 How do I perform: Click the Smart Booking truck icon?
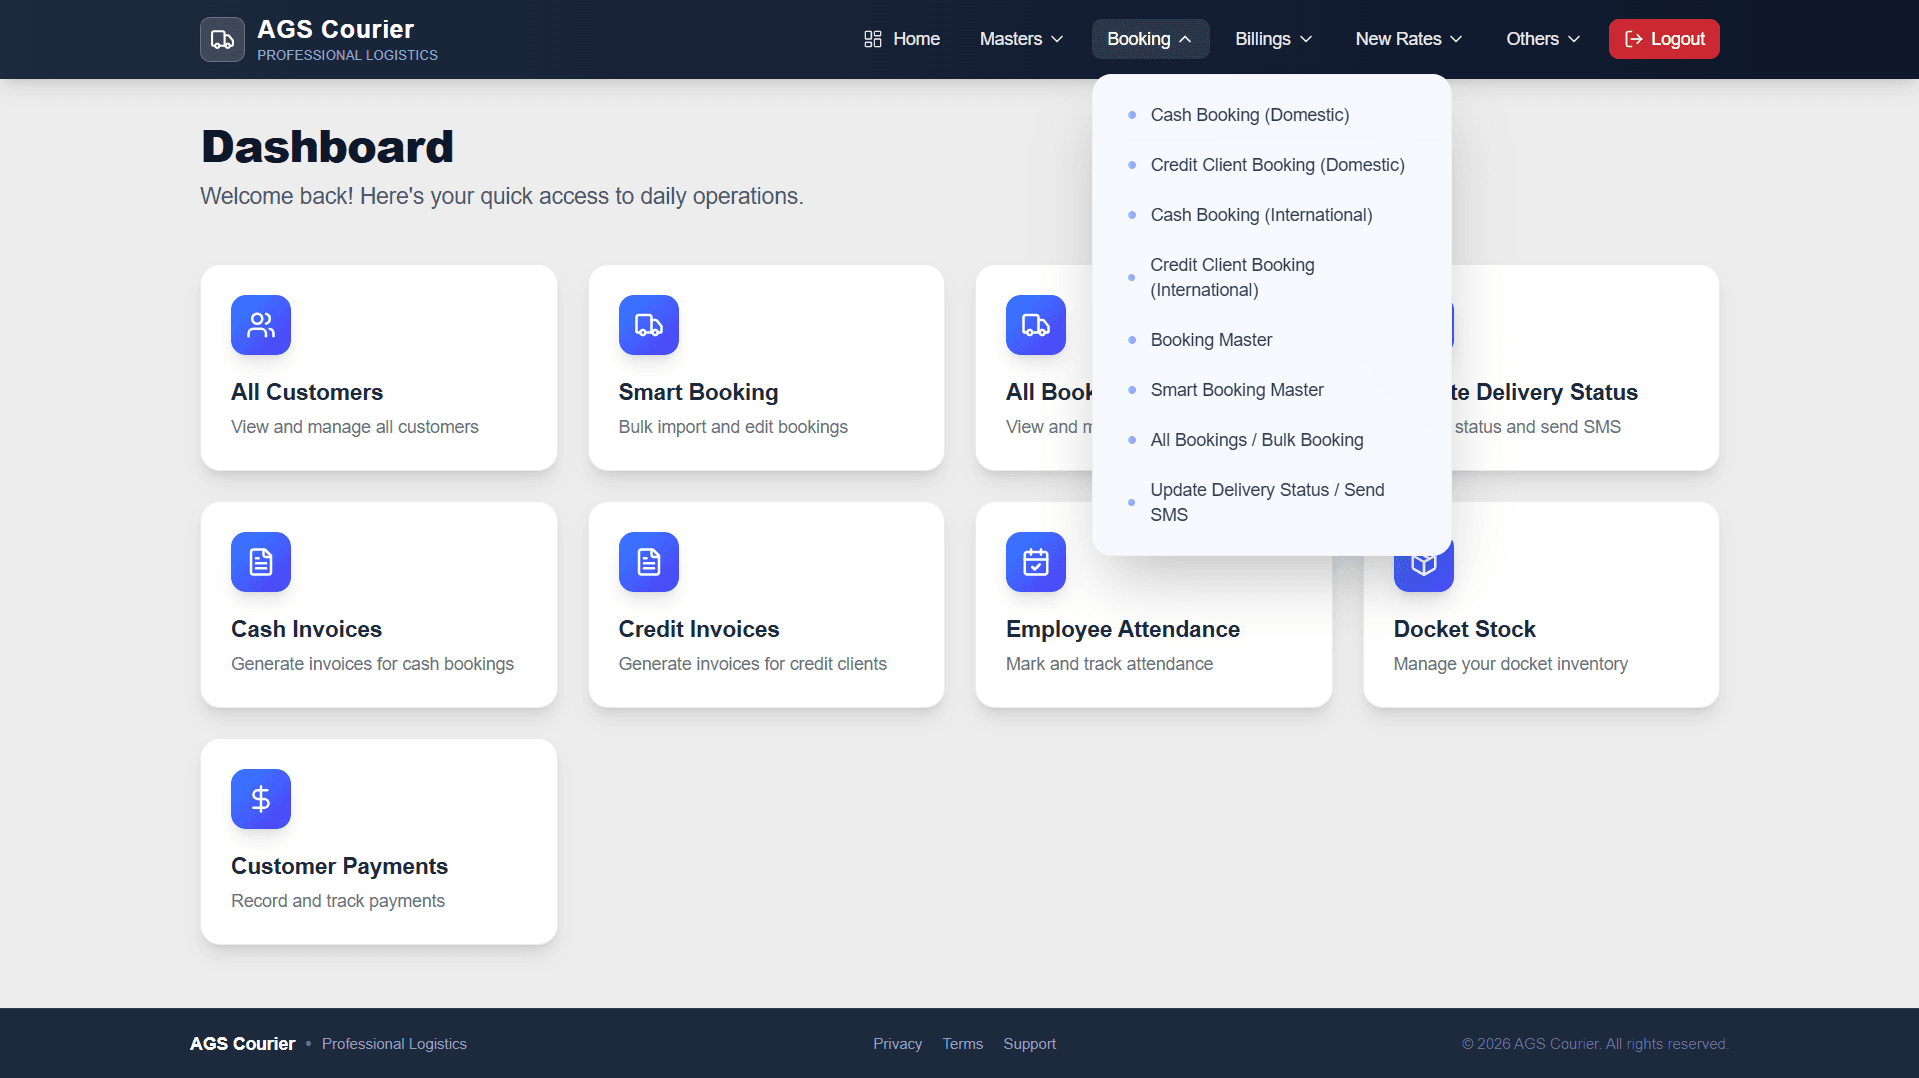tap(648, 325)
